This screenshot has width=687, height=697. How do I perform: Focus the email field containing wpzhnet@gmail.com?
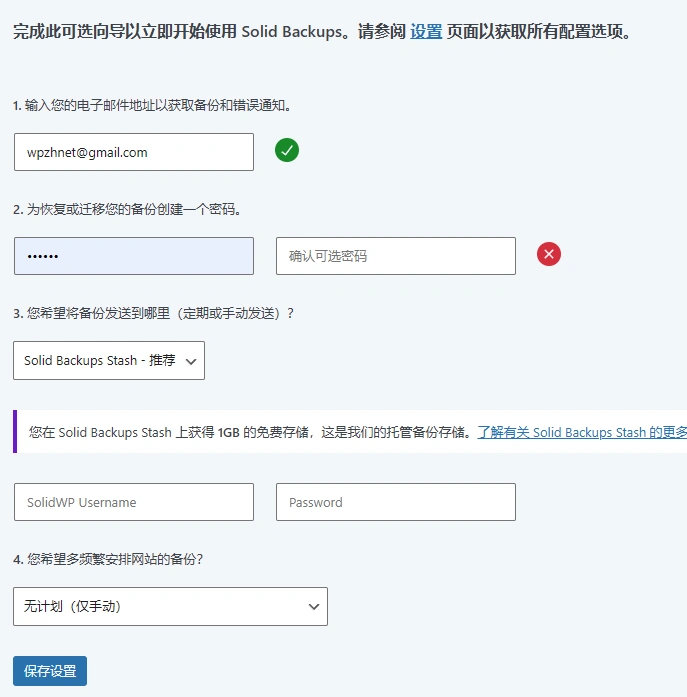point(134,152)
